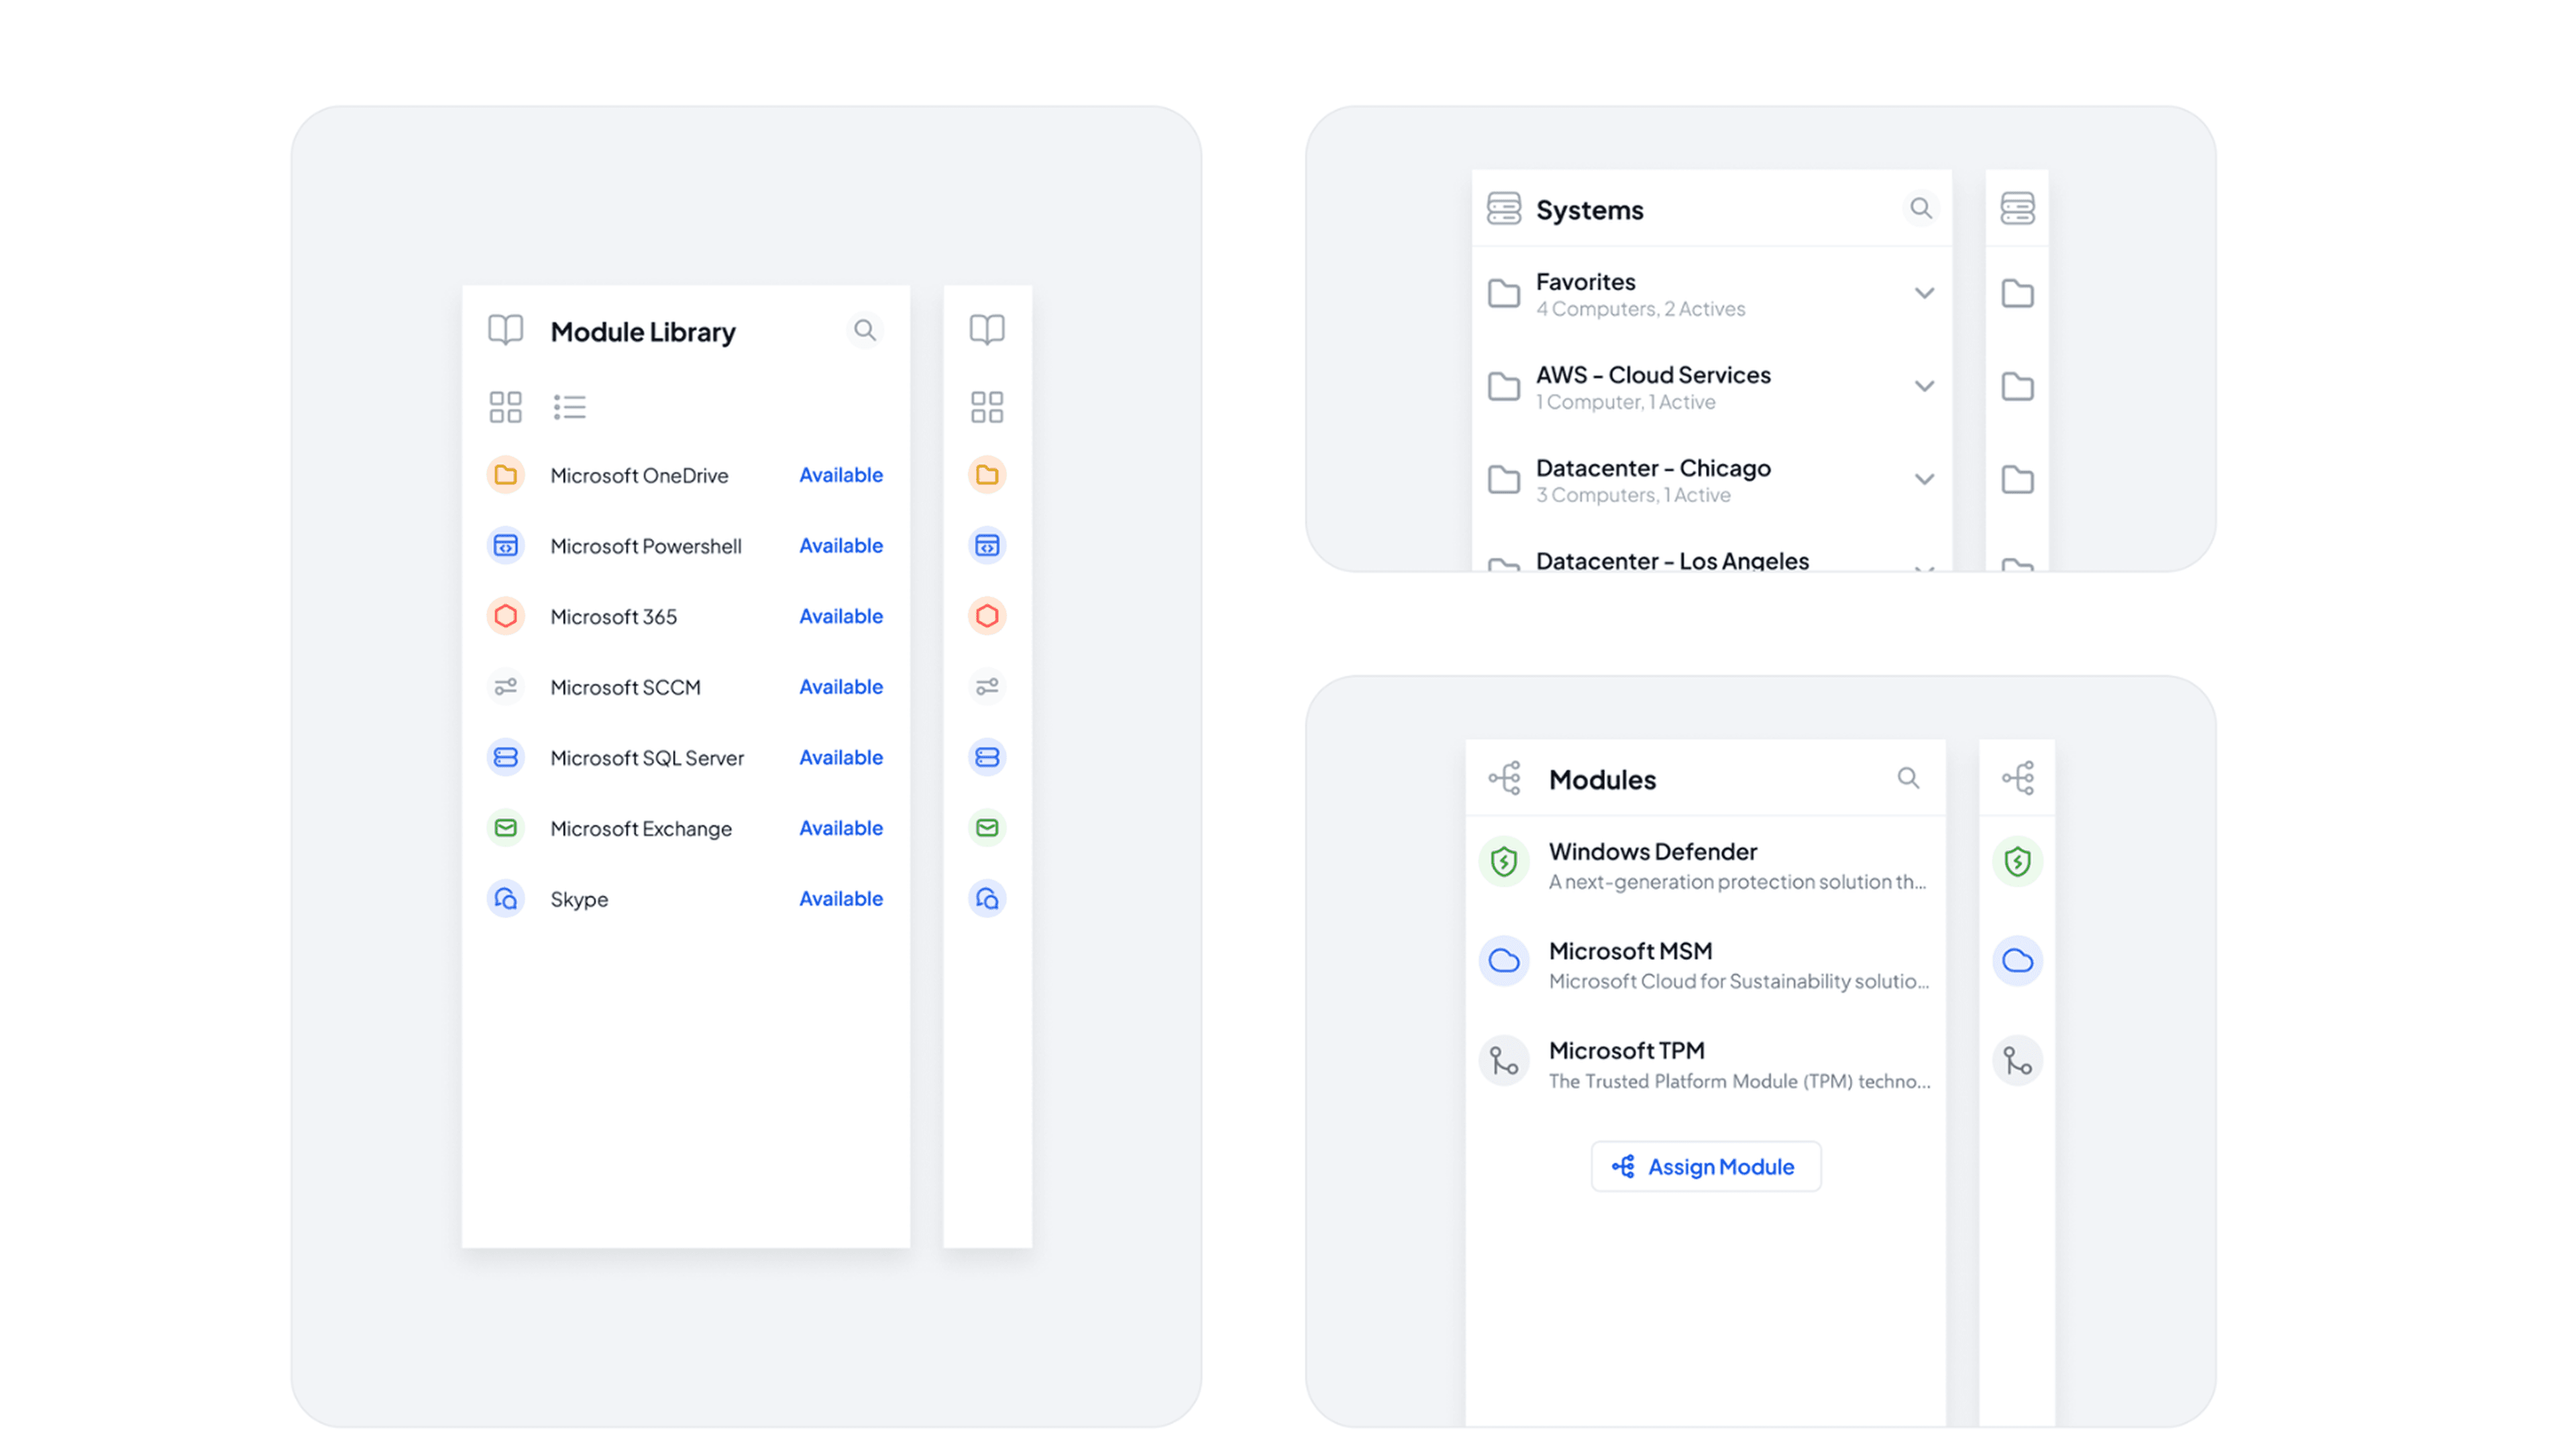Click the Microsoft SCCM sliders icon
This screenshot has width=2576, height=1449.
tap(506, 687)
